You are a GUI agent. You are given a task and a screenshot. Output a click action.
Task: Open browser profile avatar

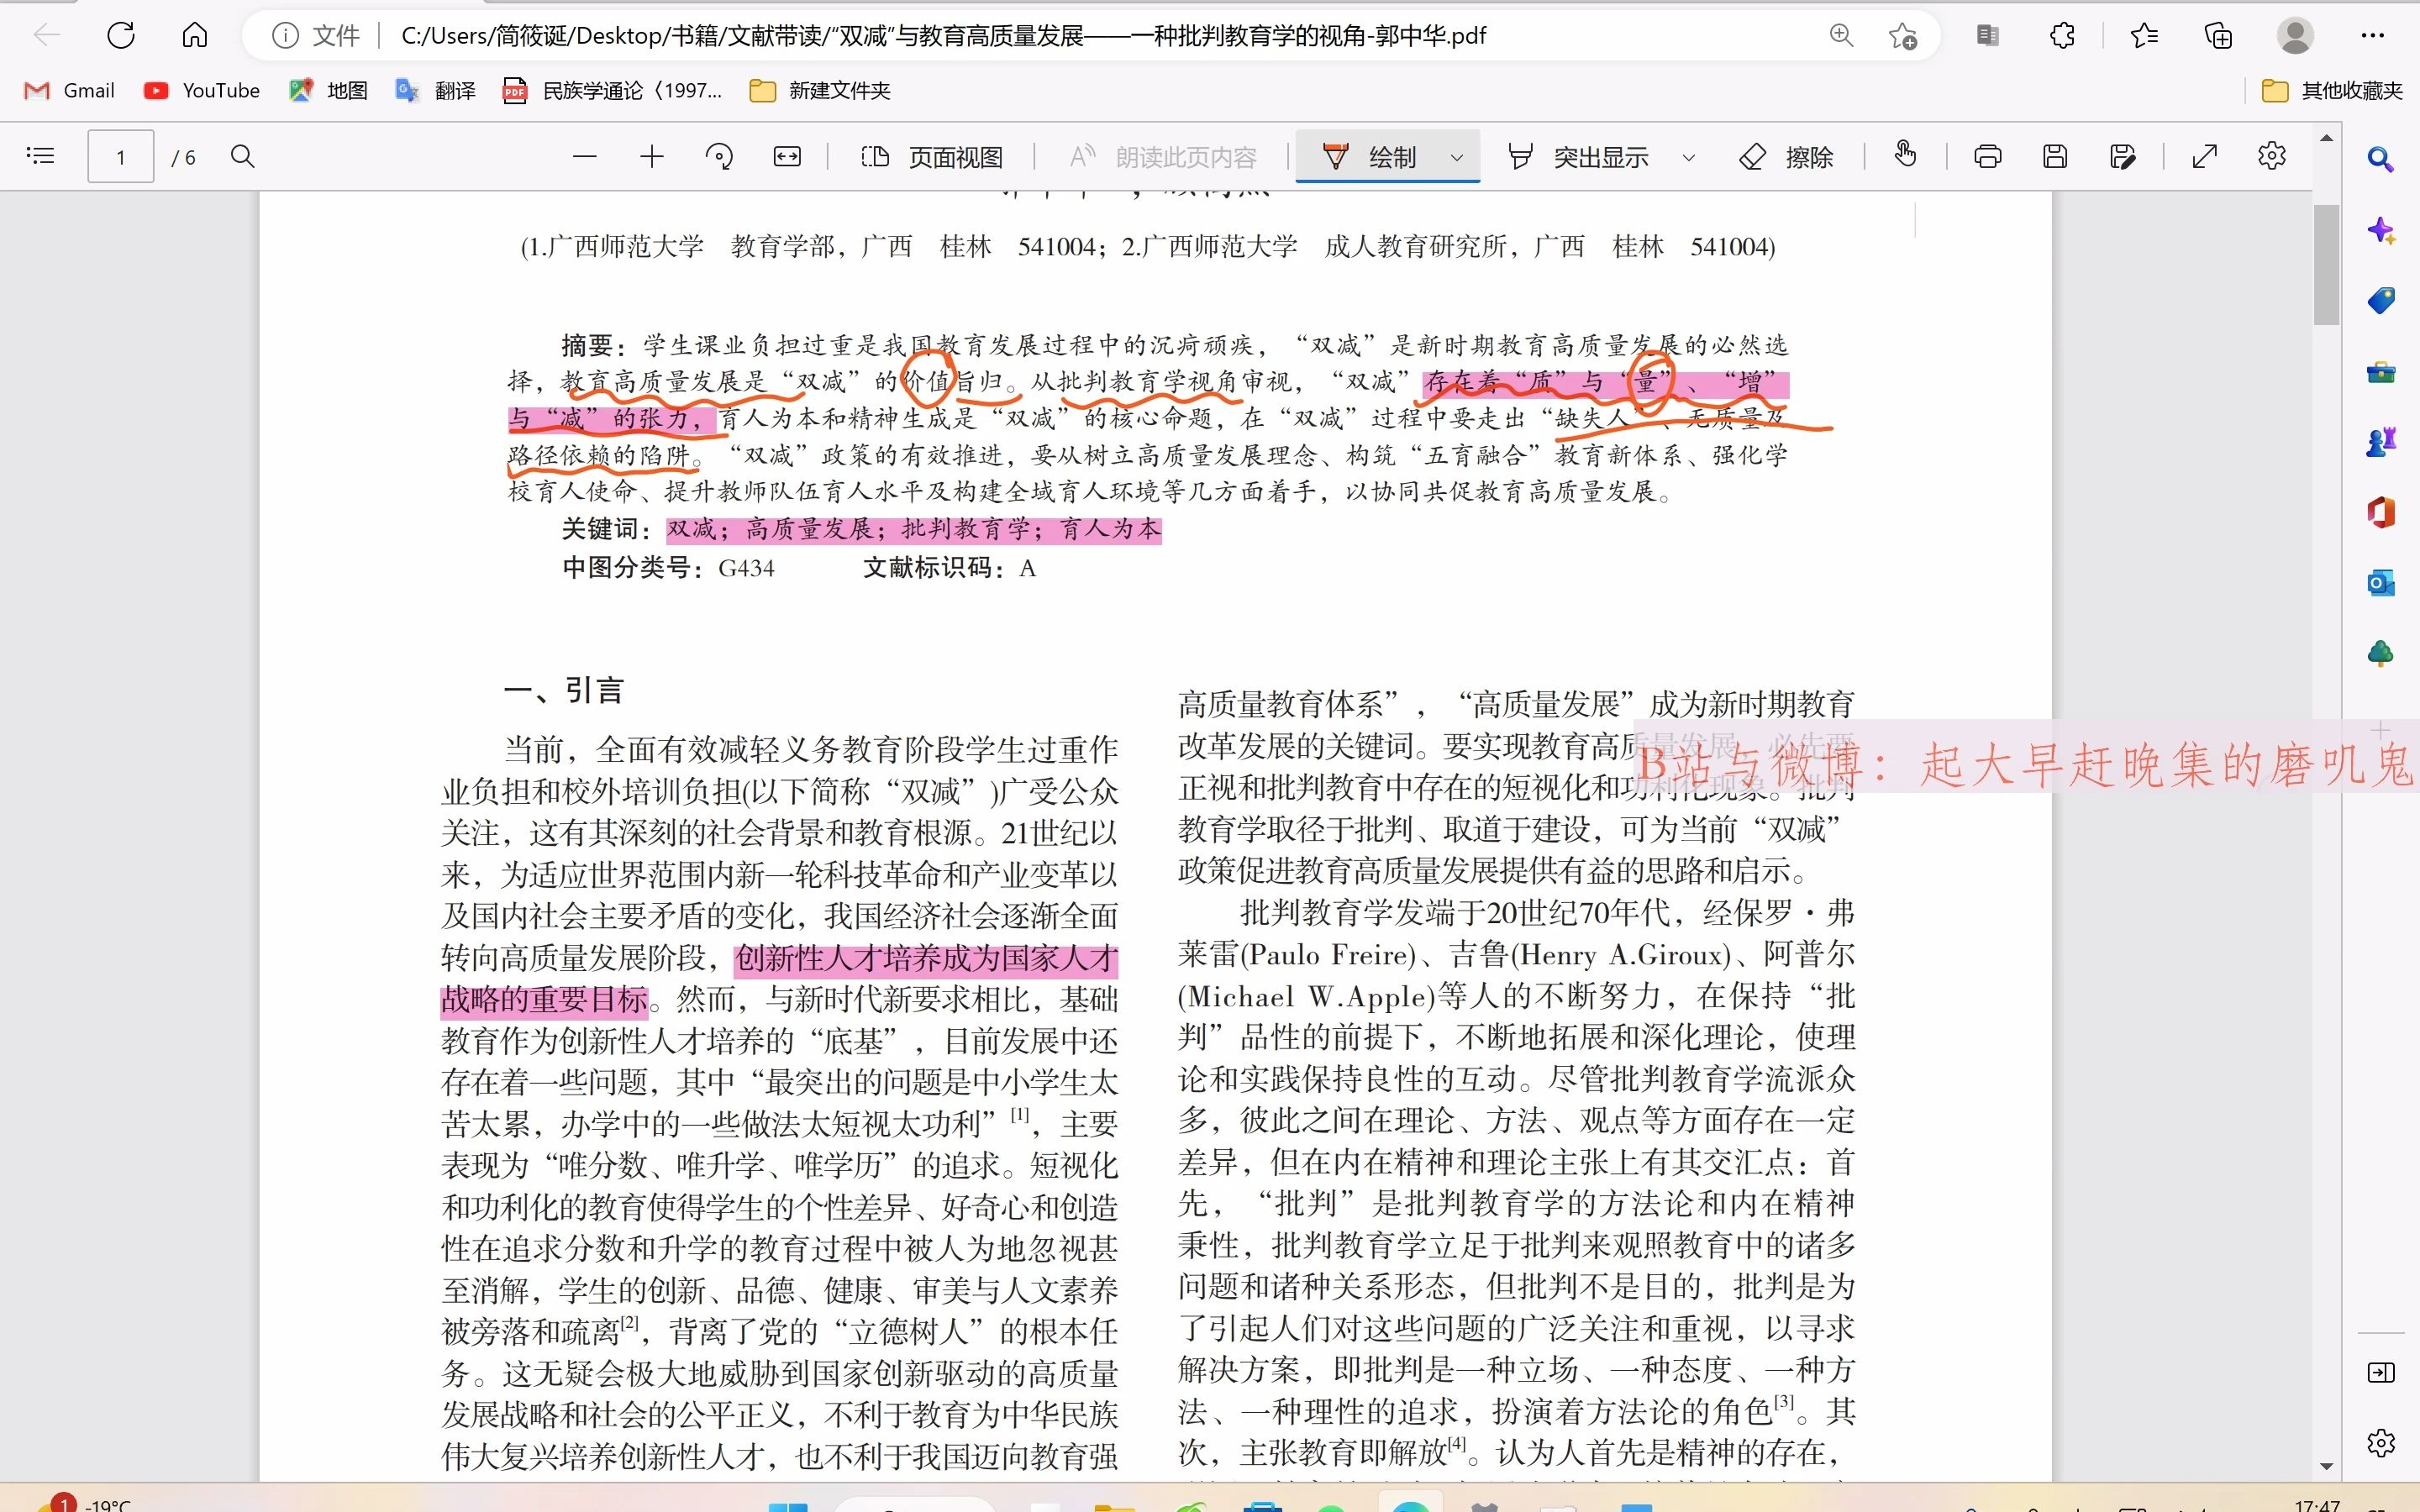2295,36
